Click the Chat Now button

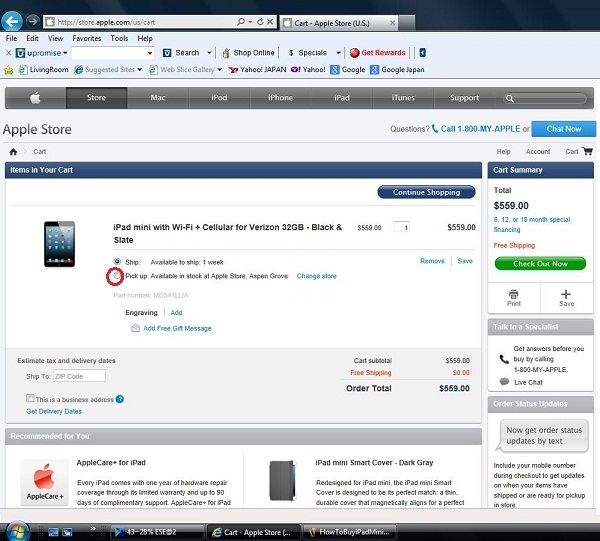(x=564, y=129)
